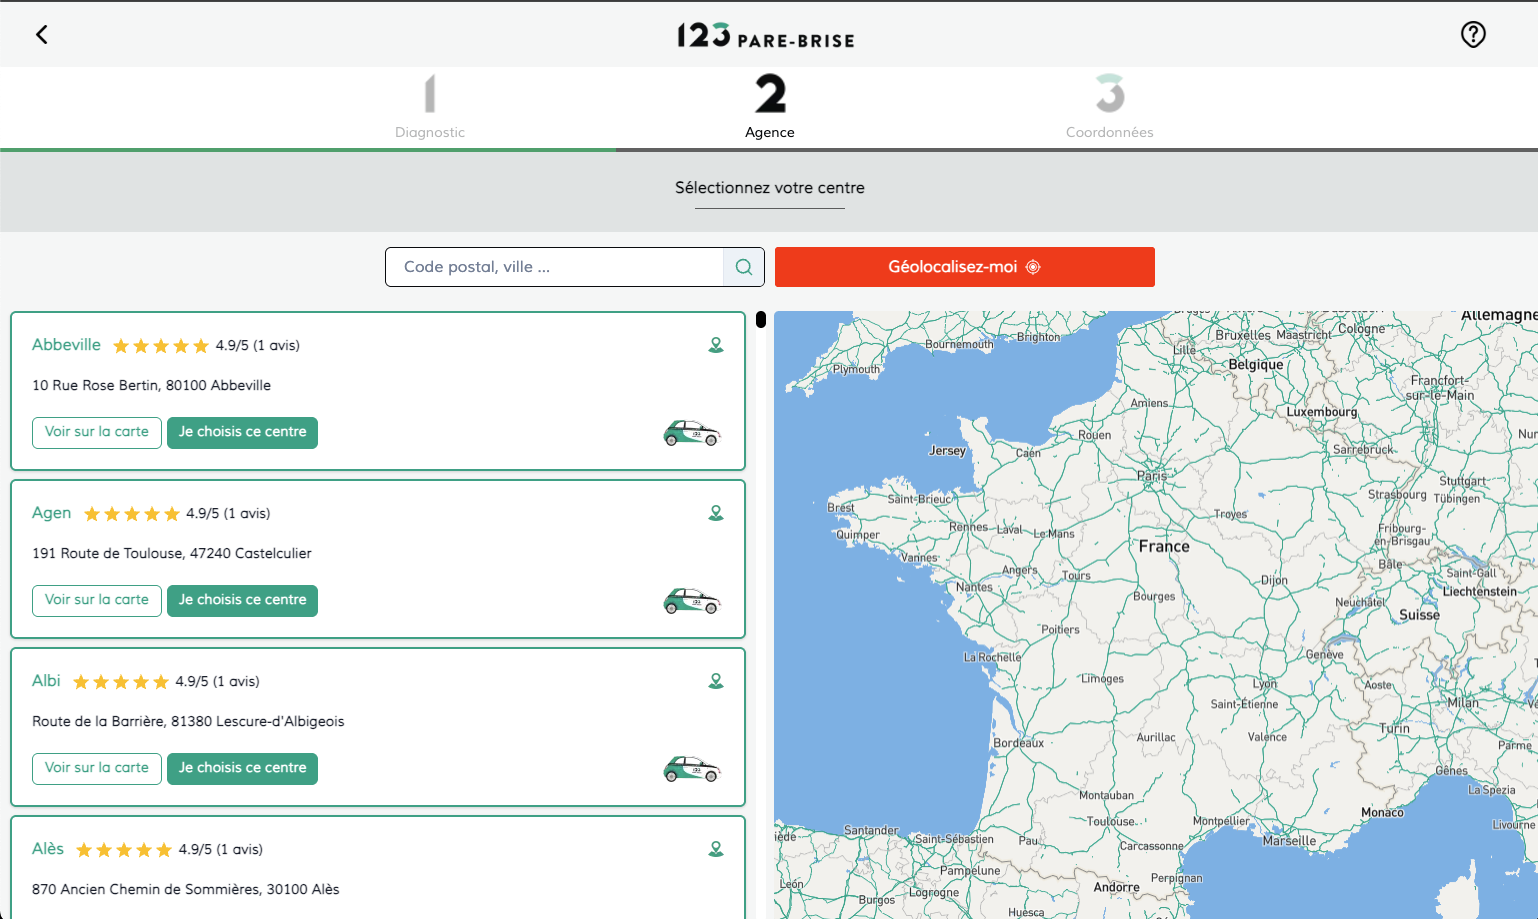This screenshot has width=1538, height=919.
Task: Click the Albi star rating
Action: click(x=121, y=682)
